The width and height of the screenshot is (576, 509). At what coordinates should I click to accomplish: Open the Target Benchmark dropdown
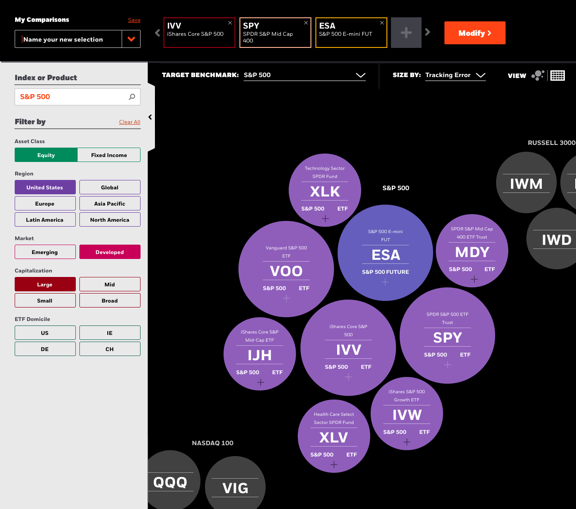point(305,75)
